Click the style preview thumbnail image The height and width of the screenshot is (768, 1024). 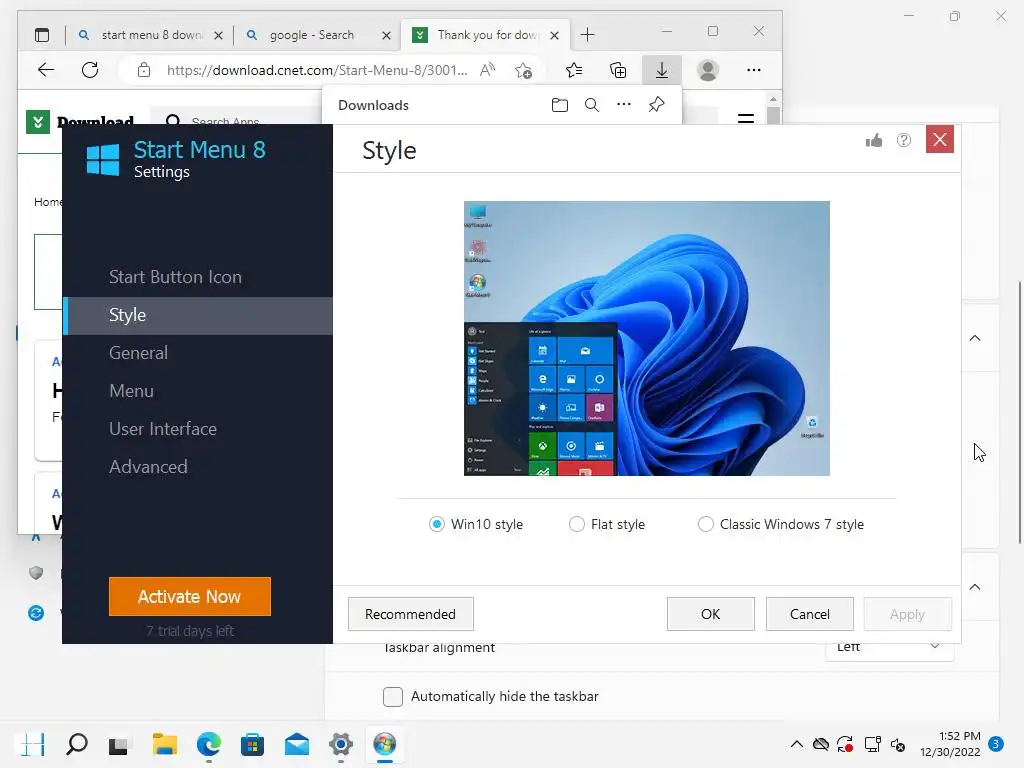(x=647, y=338)
